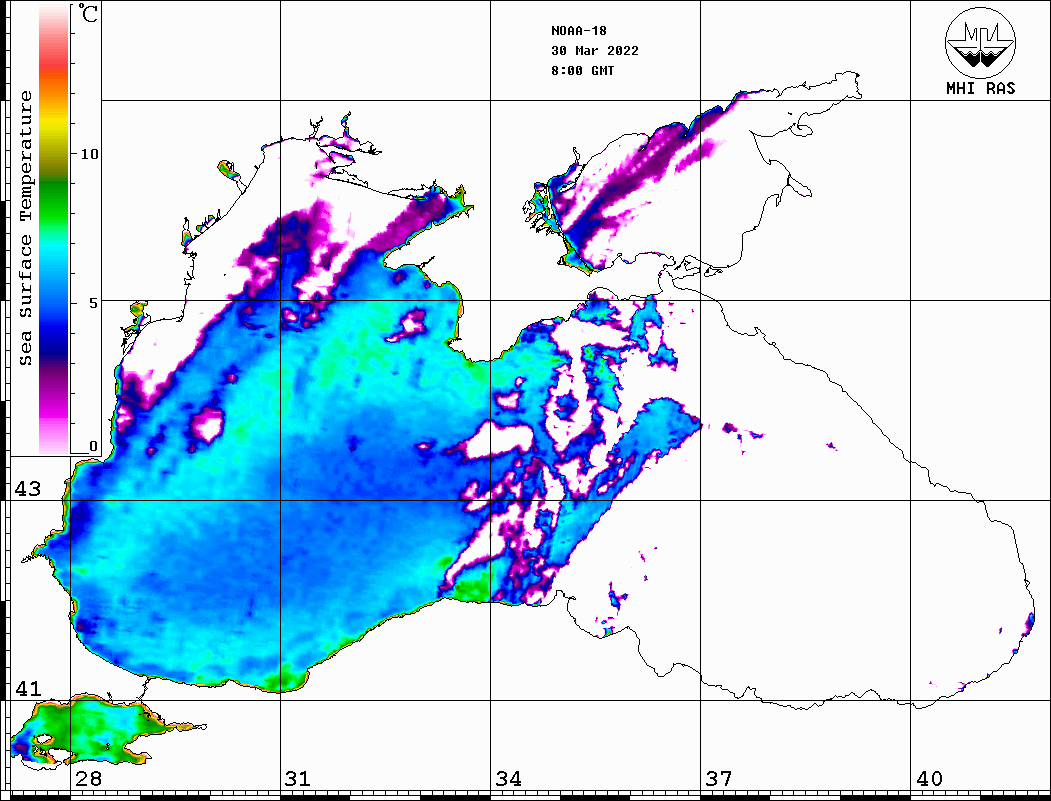The height and width of the screenshot is (801, 1051).
Task: Click the latitude label "41"
Action: point(27,689)
